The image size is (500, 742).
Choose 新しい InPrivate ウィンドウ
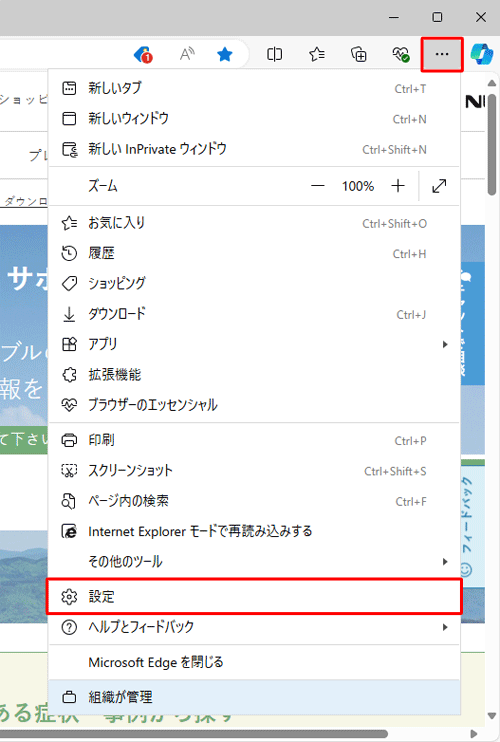coord(254,149)
